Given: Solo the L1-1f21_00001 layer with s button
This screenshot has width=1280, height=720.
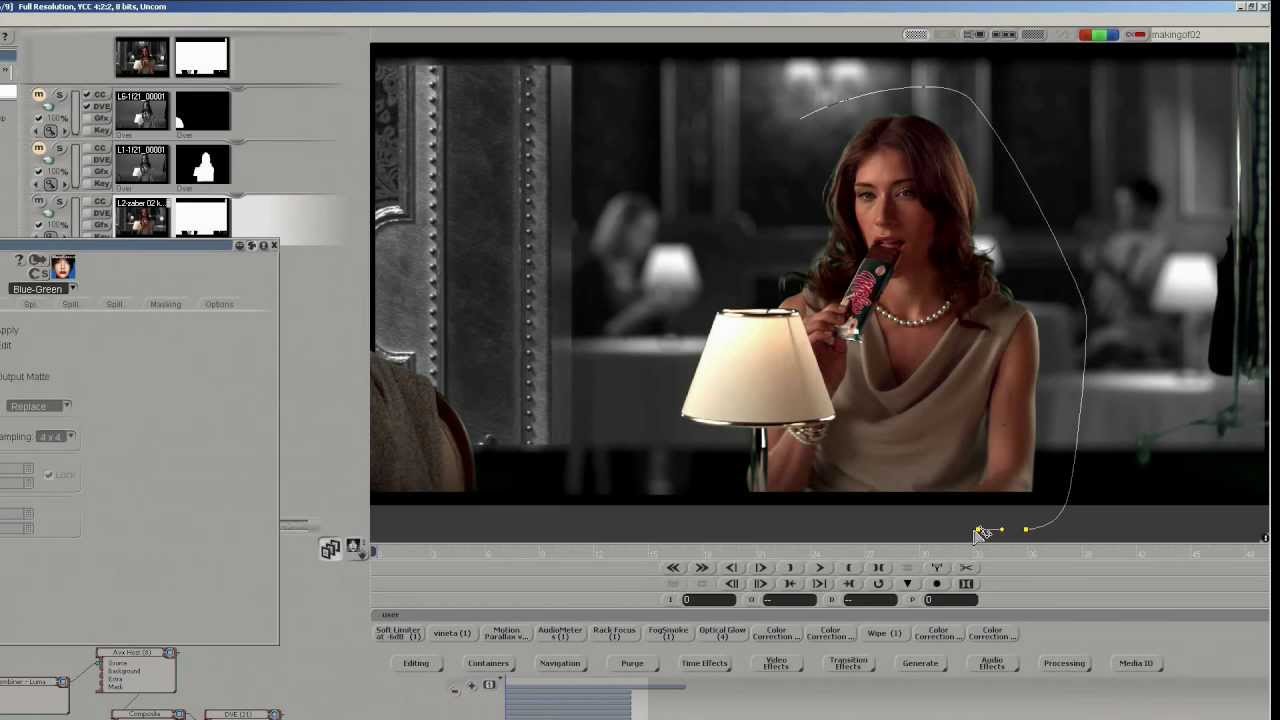Looking at the screenshot, I should click(59, 148).
